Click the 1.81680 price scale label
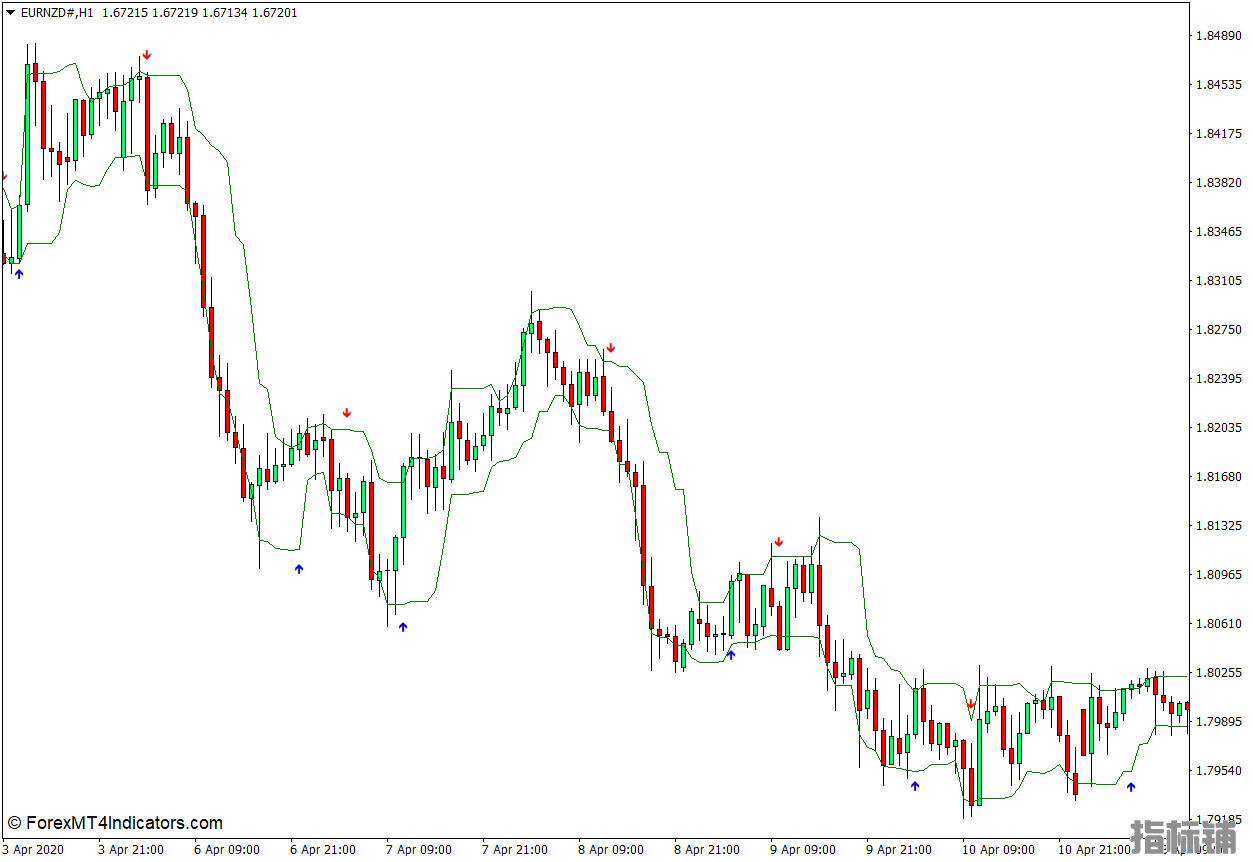The height and width of the screenshot is (862, 1253). [1219, 477]
